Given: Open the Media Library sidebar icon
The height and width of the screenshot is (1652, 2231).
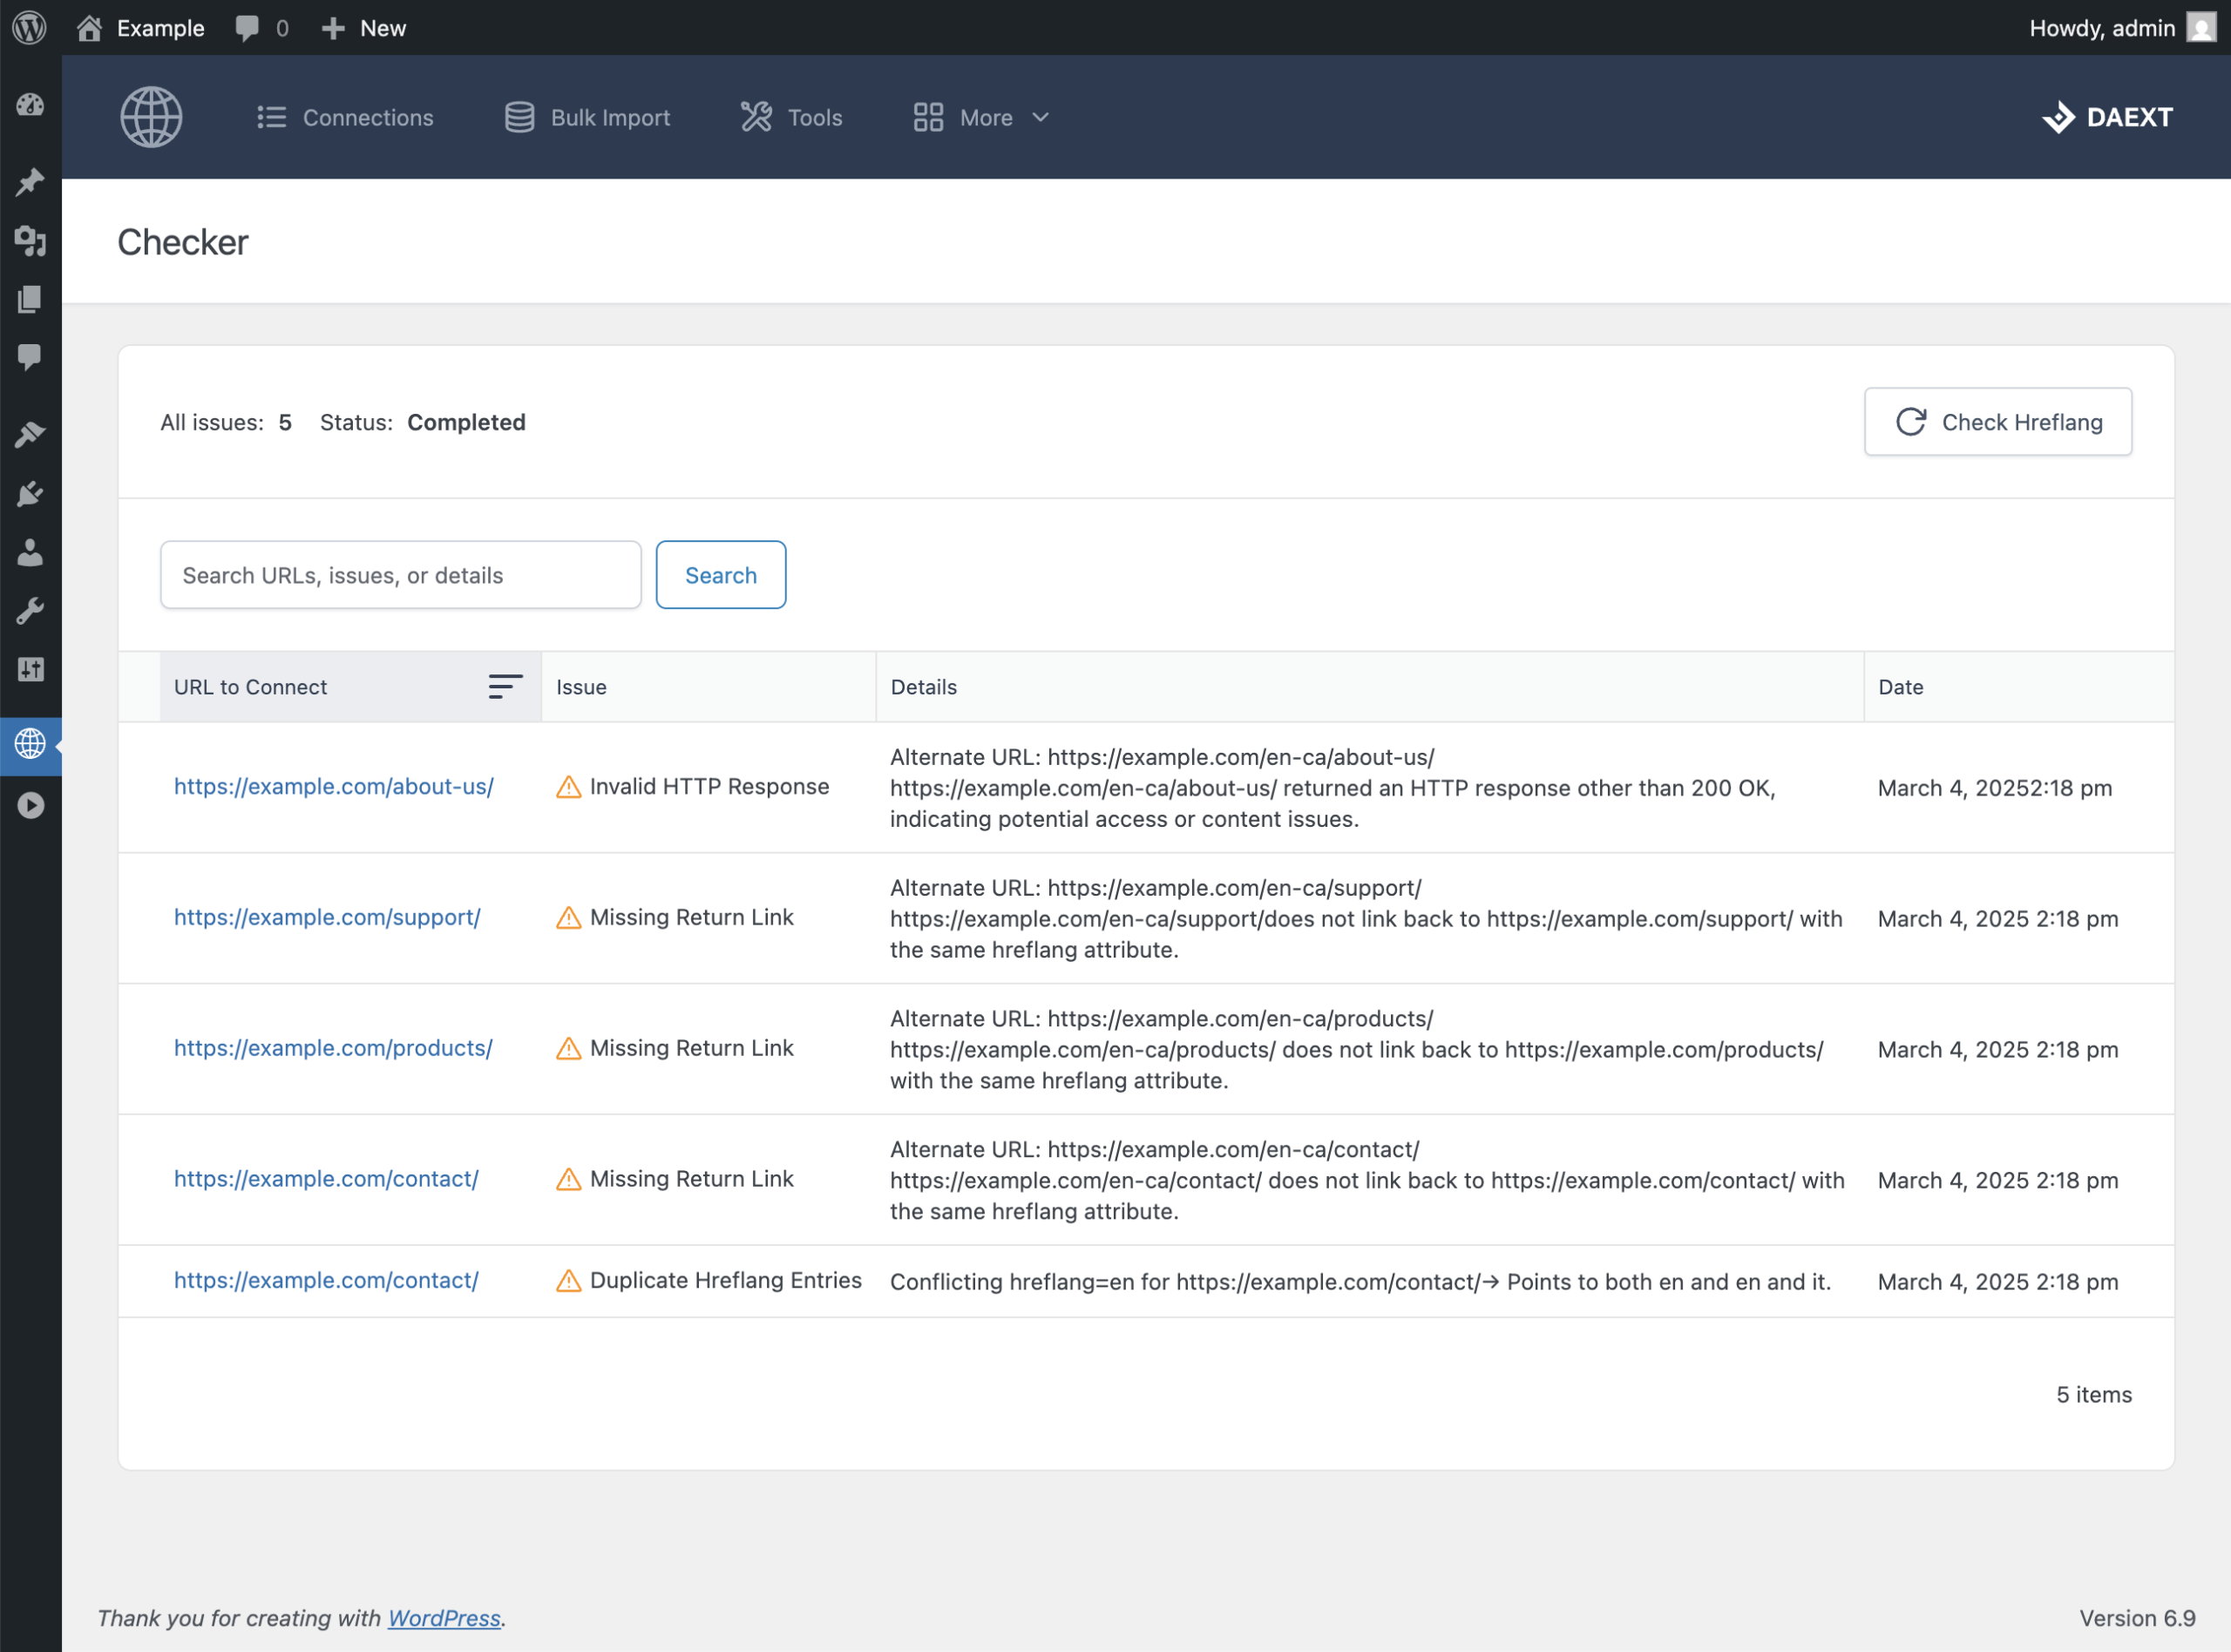Looking at the screenshot, I should [30, 242].
